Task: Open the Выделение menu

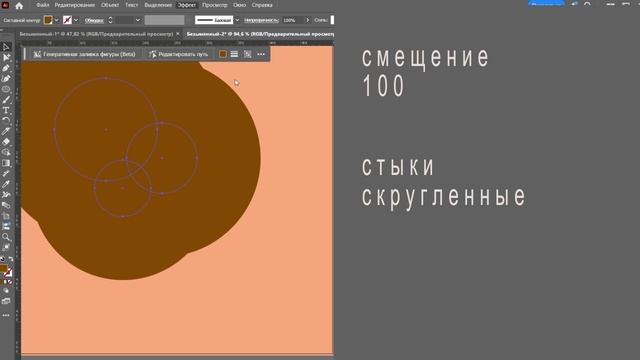Action: [158, 5]
